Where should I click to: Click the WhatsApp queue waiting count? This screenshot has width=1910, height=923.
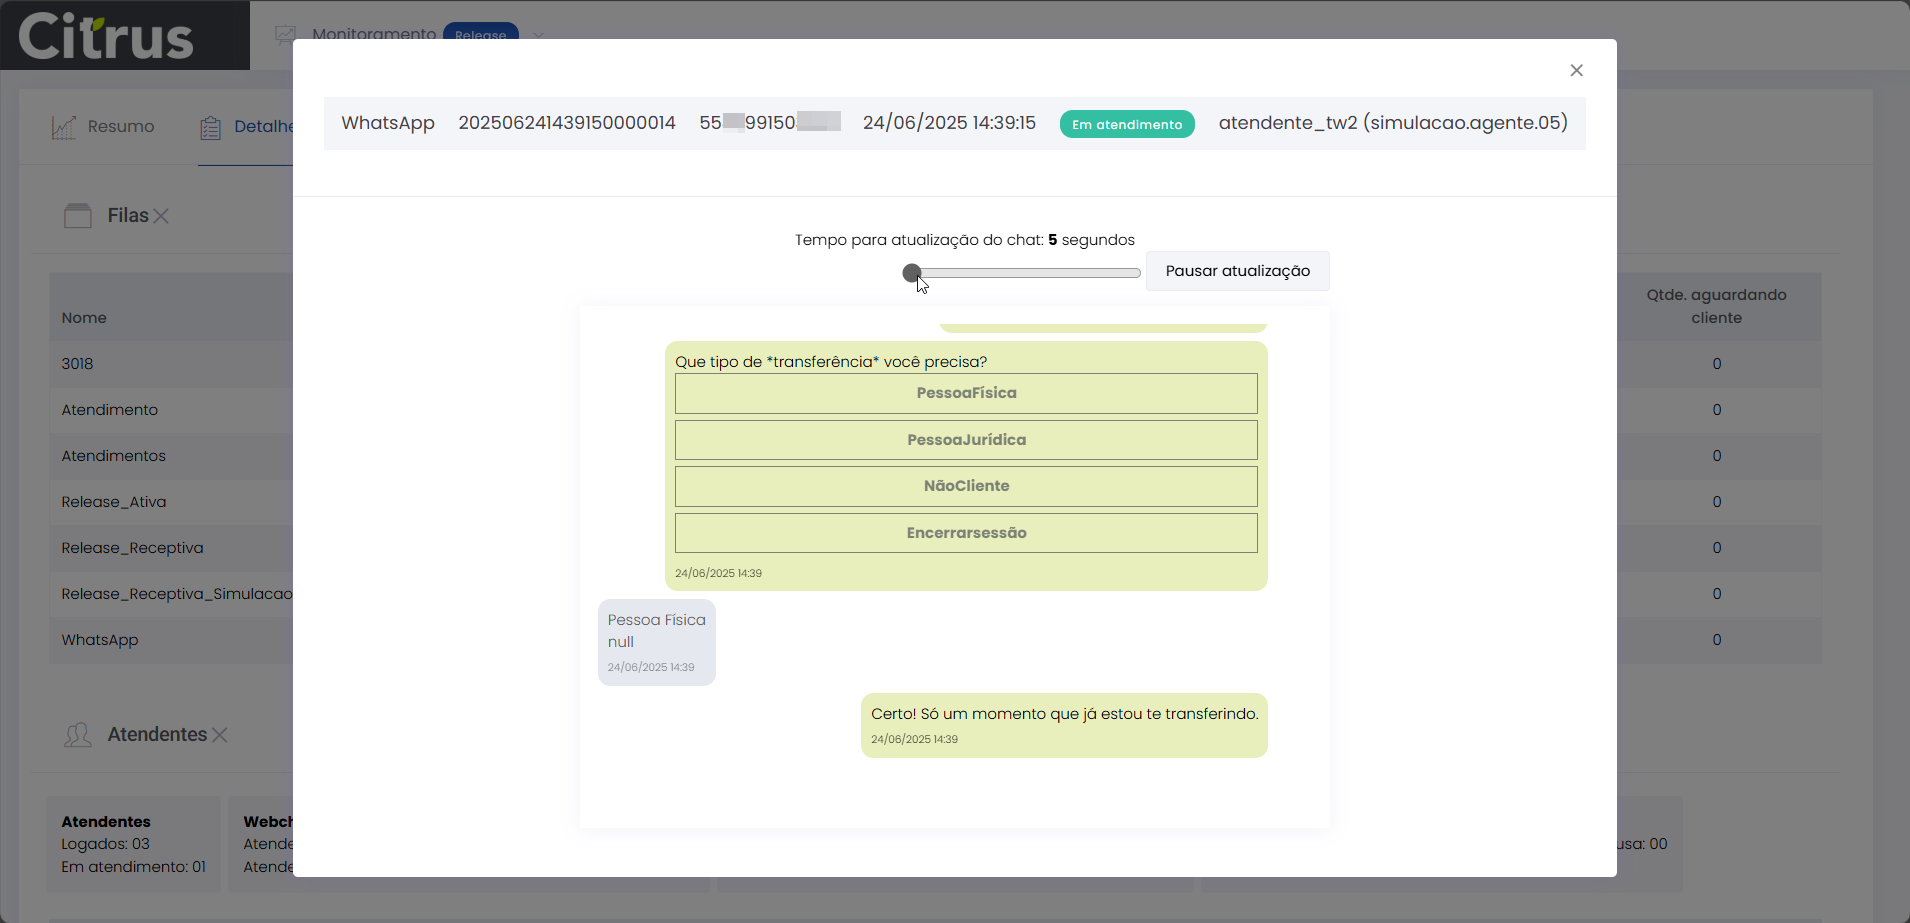1716,640
